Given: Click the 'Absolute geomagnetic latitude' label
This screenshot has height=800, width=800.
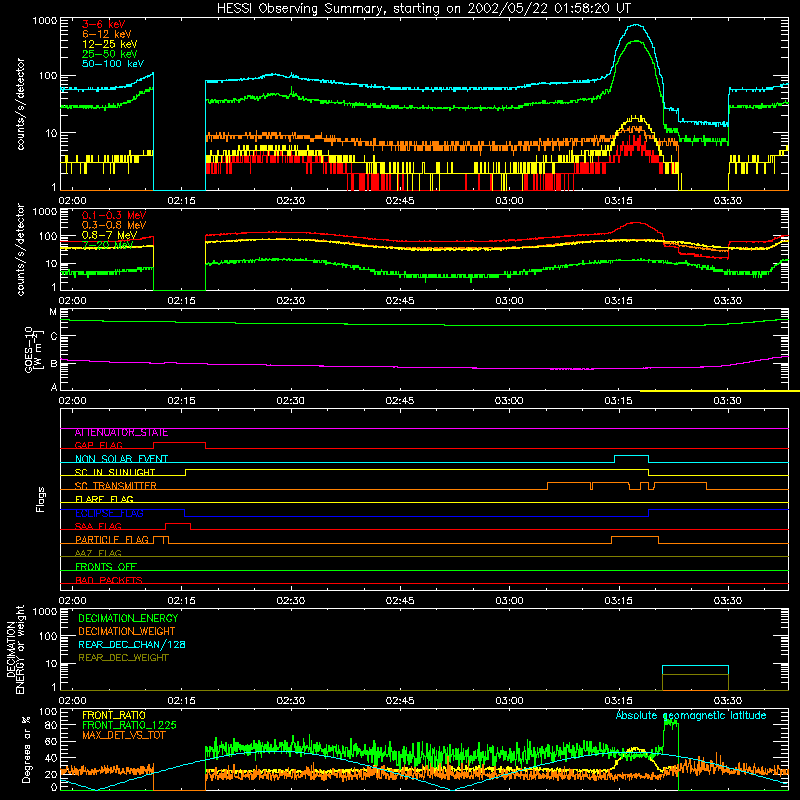Looking at the screenshot, I should [x=691, y=715].
